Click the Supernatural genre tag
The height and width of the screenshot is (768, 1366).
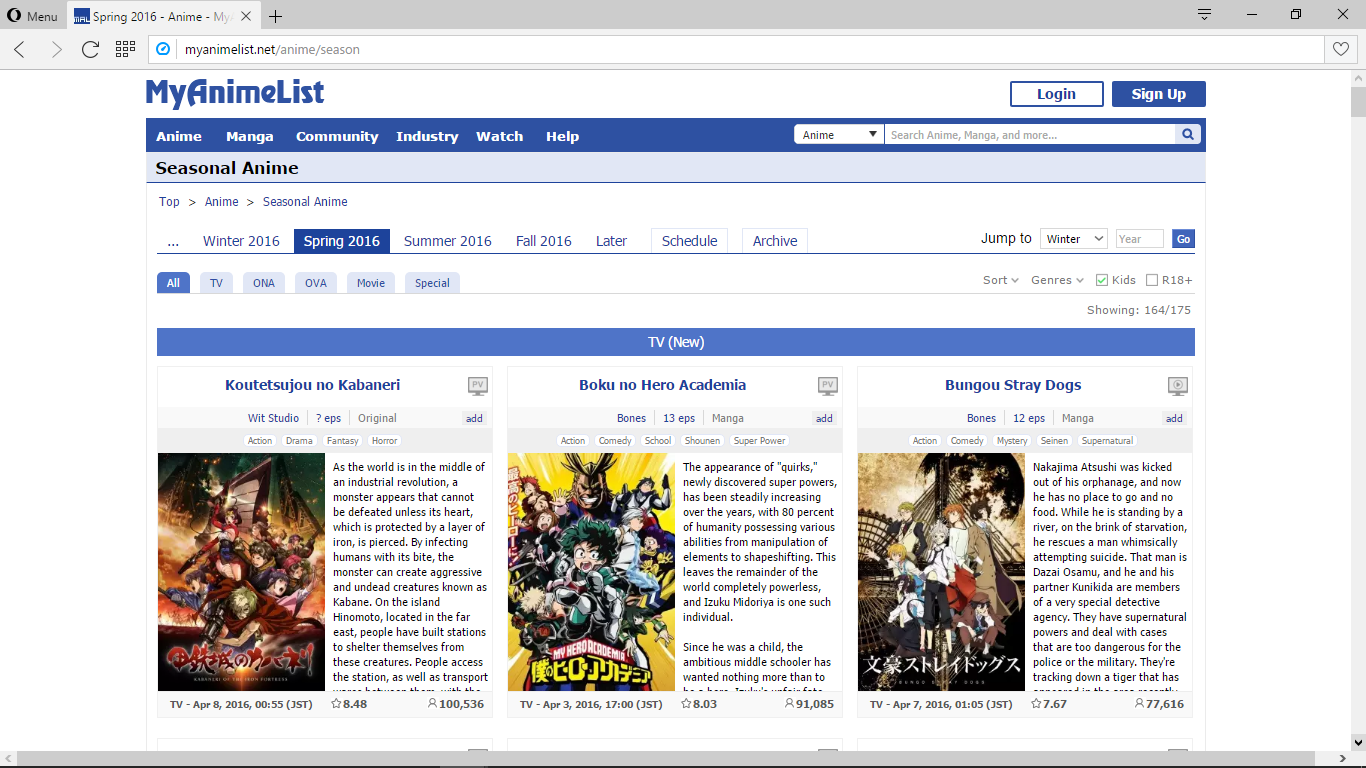[x=1107, y=441]
